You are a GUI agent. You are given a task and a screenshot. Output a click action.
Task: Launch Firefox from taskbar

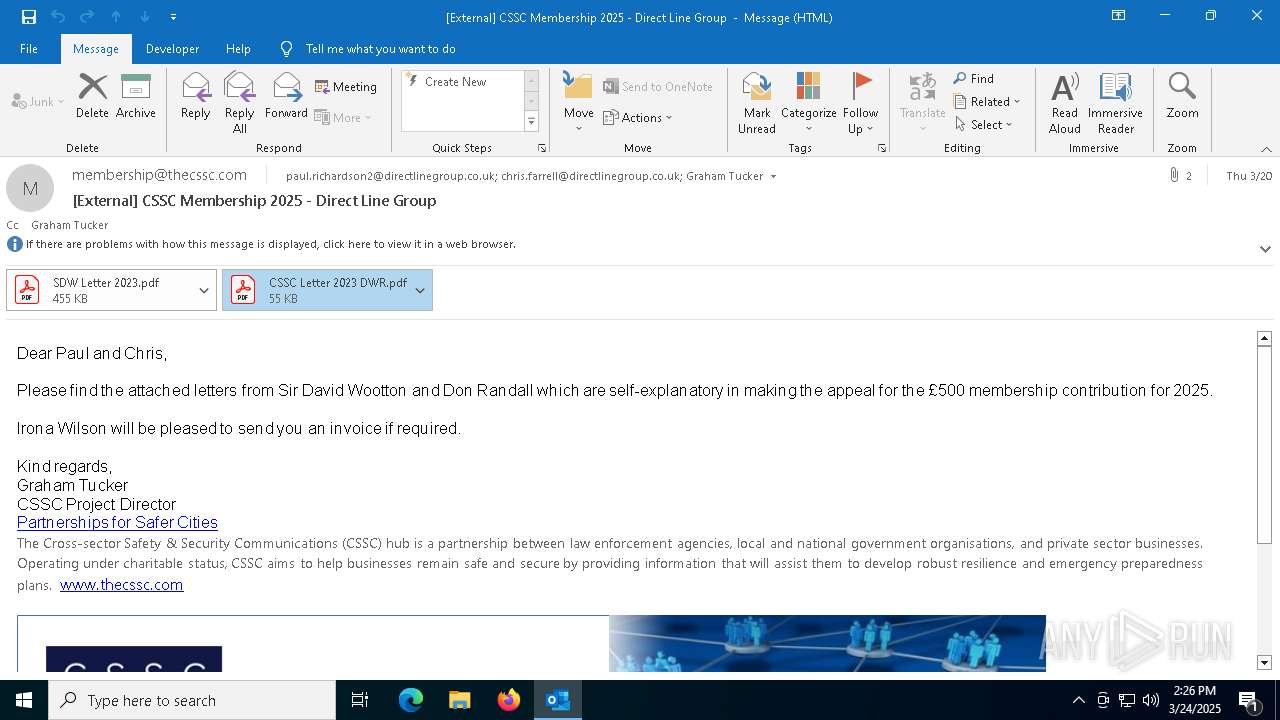509,700
